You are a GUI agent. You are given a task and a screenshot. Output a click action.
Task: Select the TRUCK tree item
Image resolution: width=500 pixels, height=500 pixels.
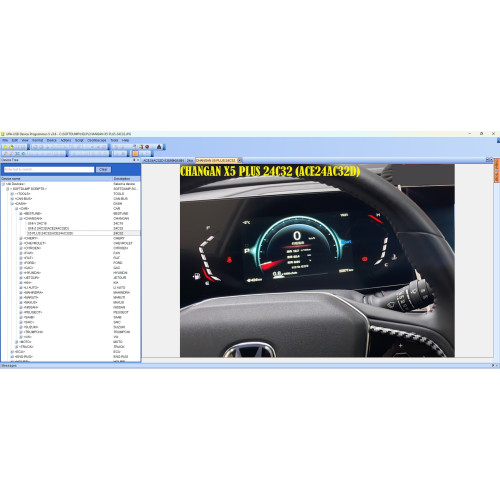26,347
